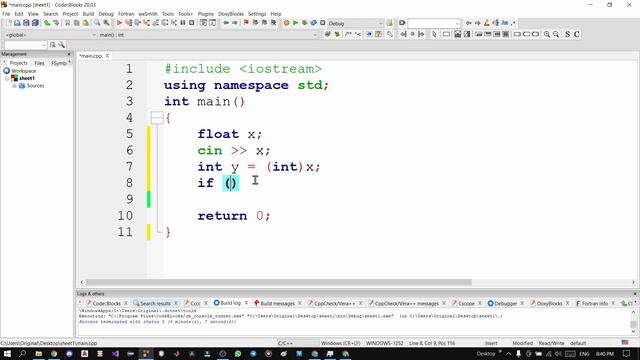The width and height of the screenshot is (640, 360).
Task: Click the Replace toolbar icon
Action: [x=106, y=23]
